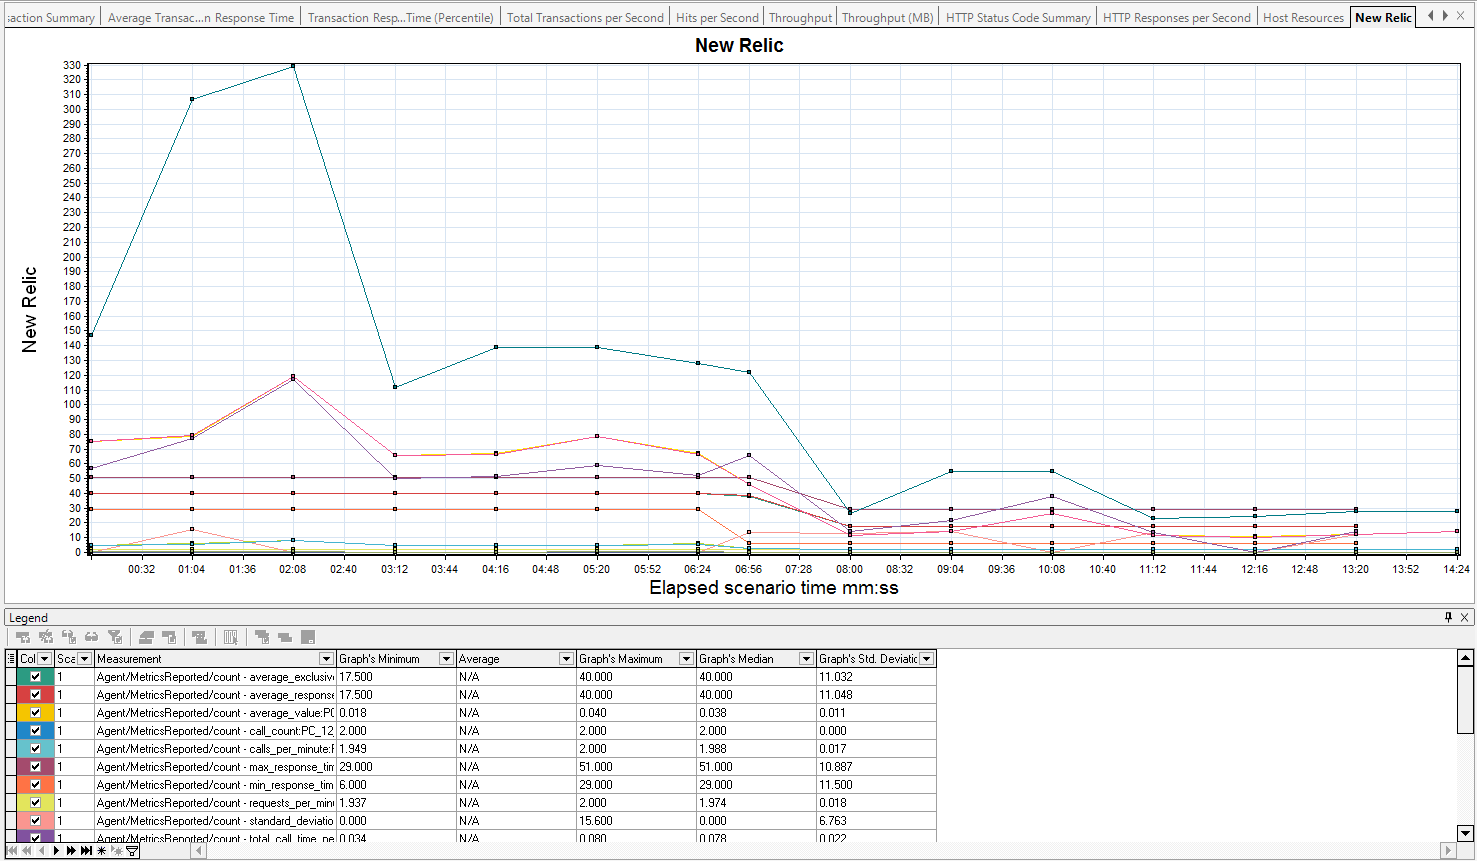Select the max_response_time measurement row
The width and height of the screenshot is (1477, 861).
click(x=215, y=767)
